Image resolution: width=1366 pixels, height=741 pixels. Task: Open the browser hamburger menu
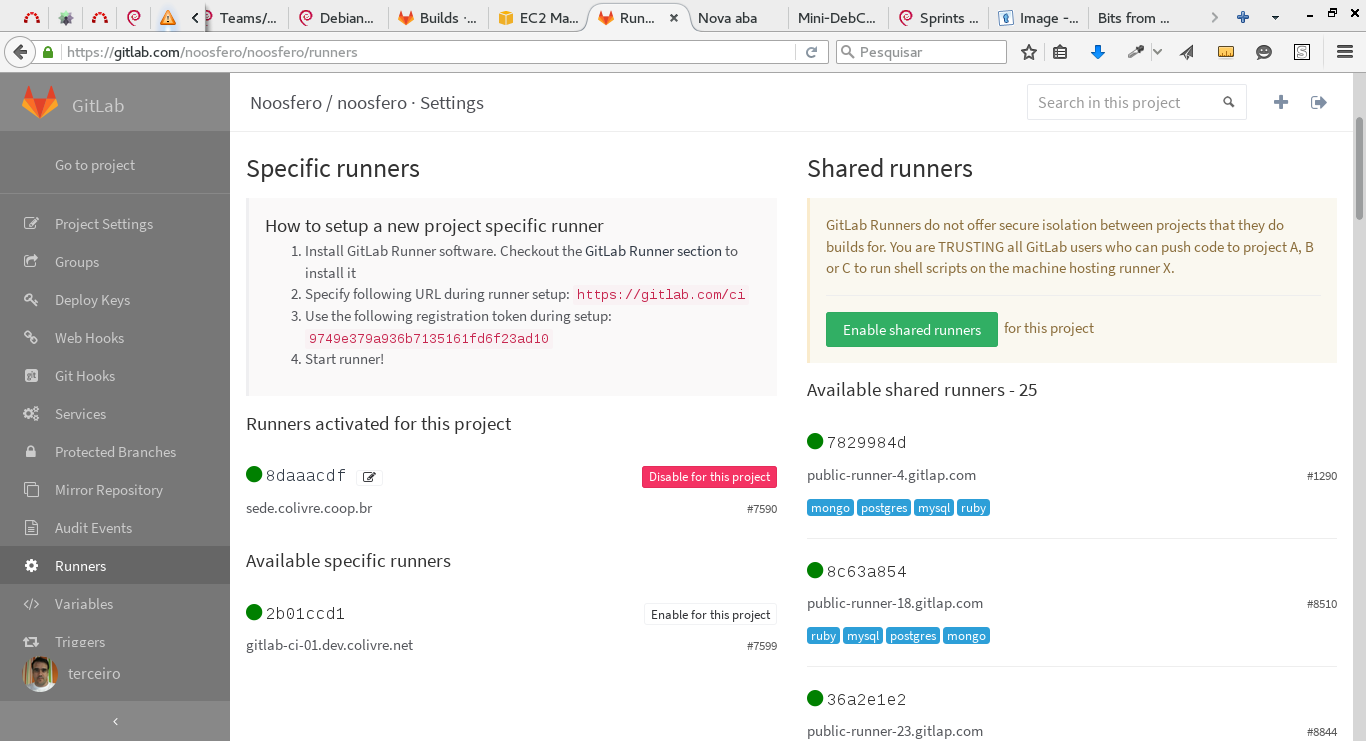pyautogui.click(x=1345, y=52)
